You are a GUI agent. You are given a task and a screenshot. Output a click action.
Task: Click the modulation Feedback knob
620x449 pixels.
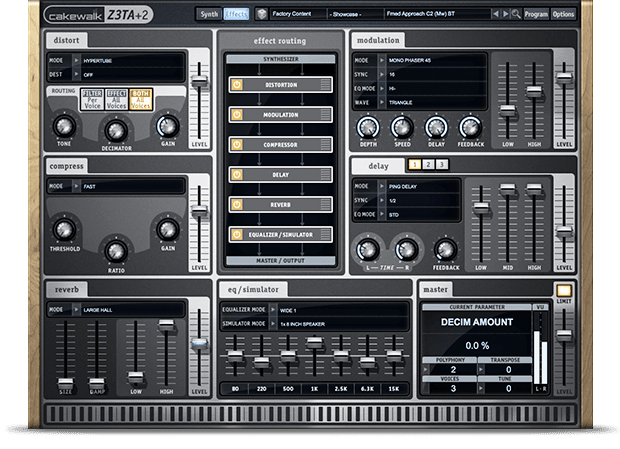click(x=470, y=127)
